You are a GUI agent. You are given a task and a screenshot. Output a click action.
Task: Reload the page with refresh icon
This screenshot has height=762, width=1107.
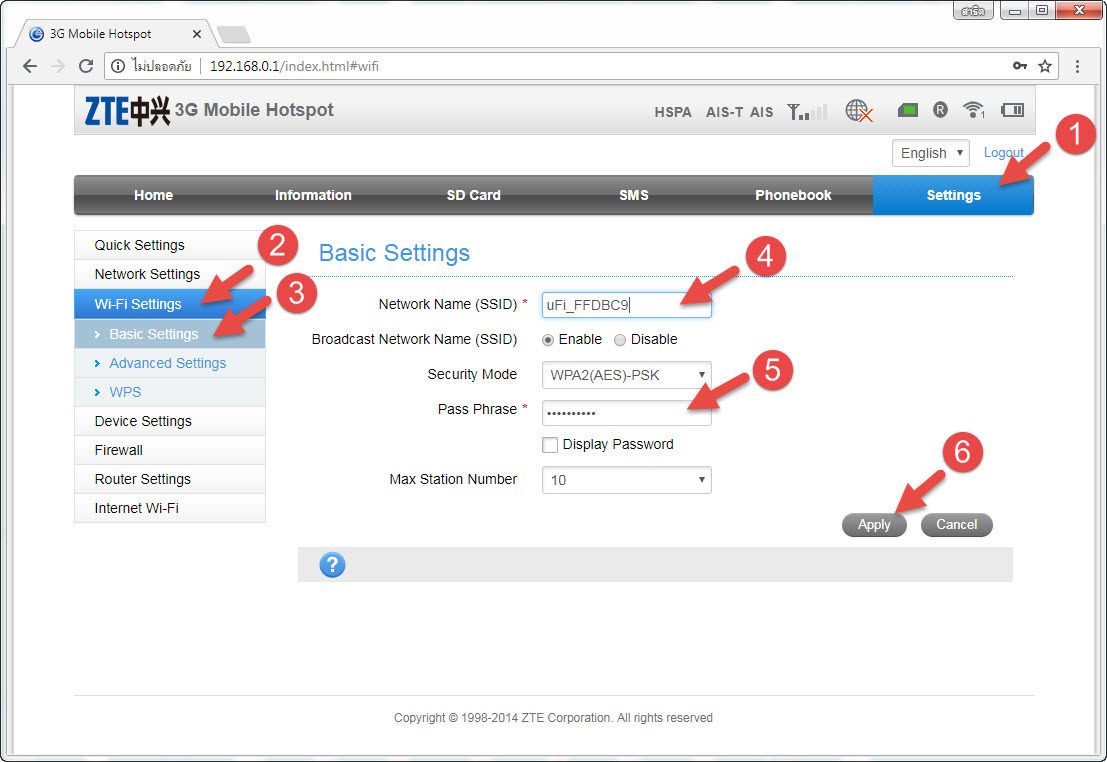click(86, 66)
